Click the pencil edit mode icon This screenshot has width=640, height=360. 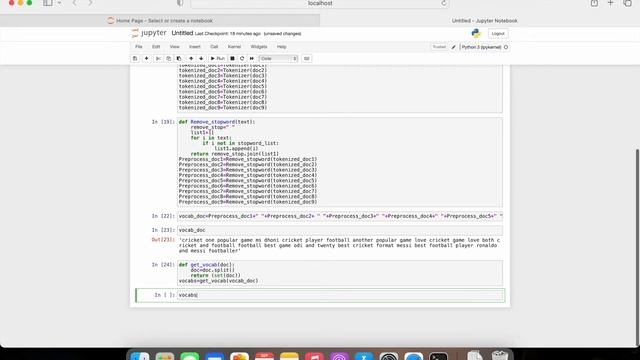point(453,47)
